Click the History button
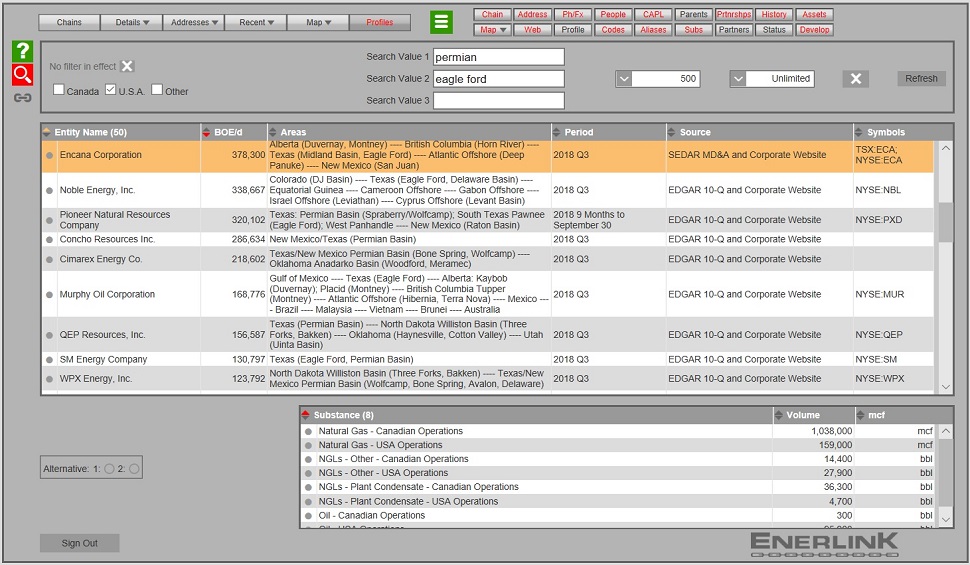Screen dimensions: 970x565 [x=774, y=14]
